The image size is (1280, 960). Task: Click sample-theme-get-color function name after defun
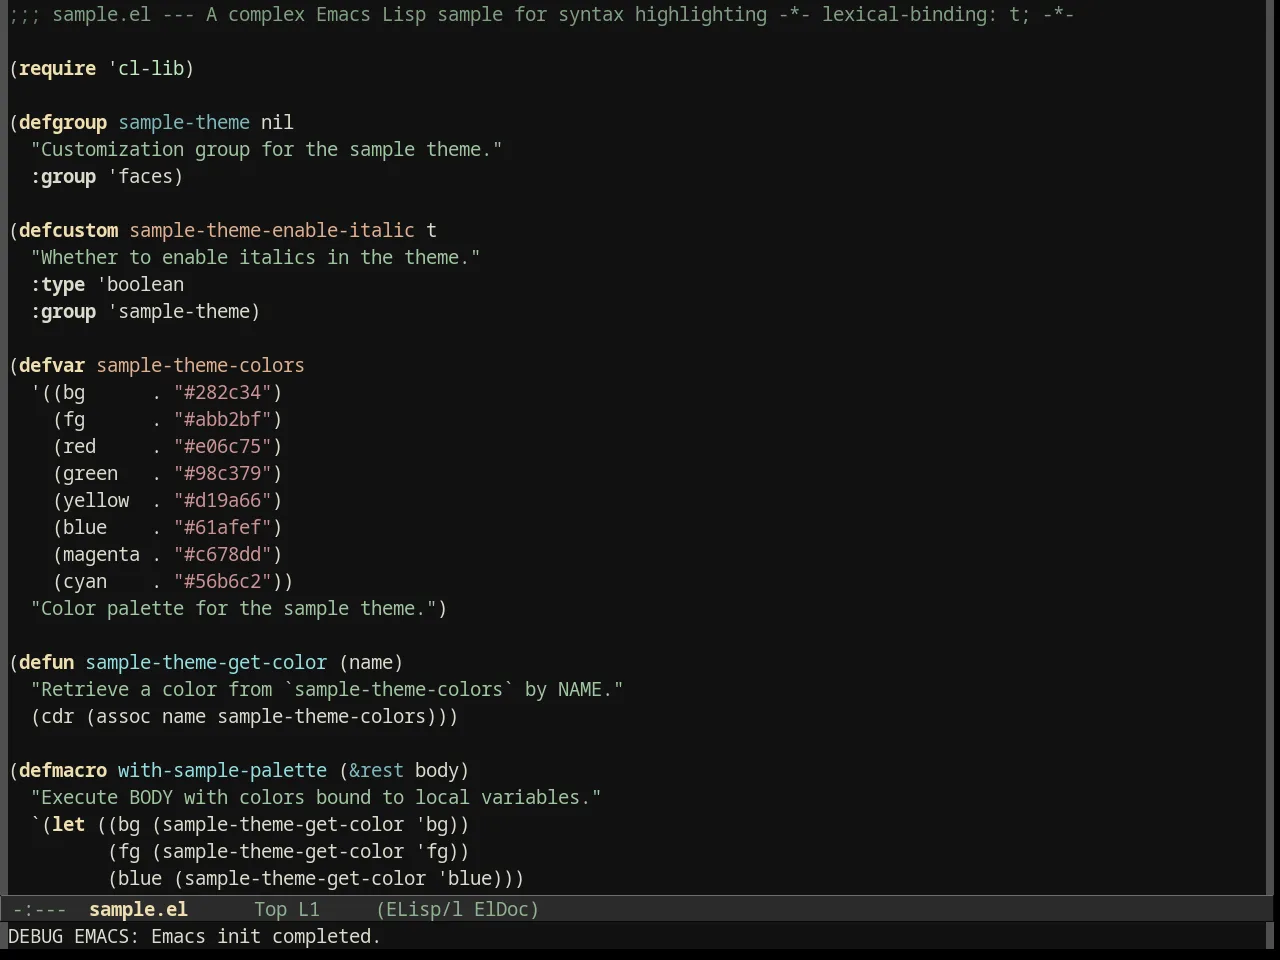(206, 662)
